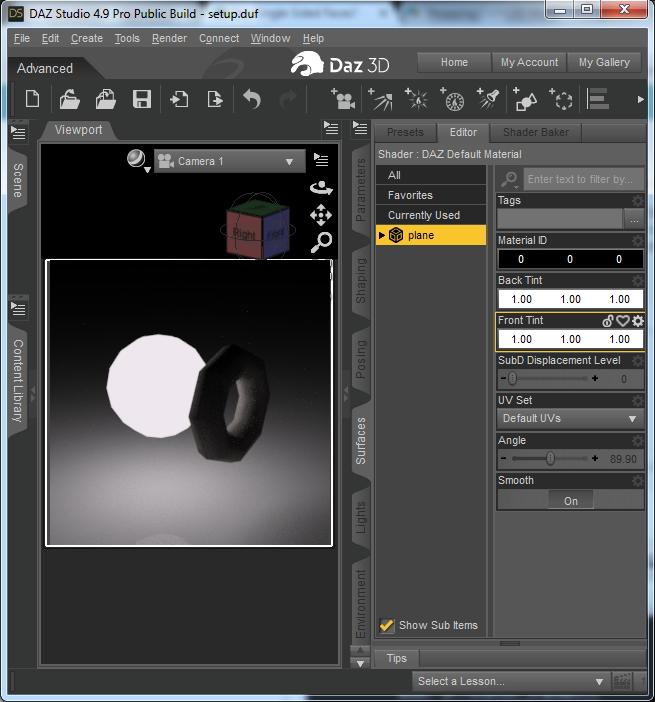Open the viewport options menu icon

(x=321, y=159)
